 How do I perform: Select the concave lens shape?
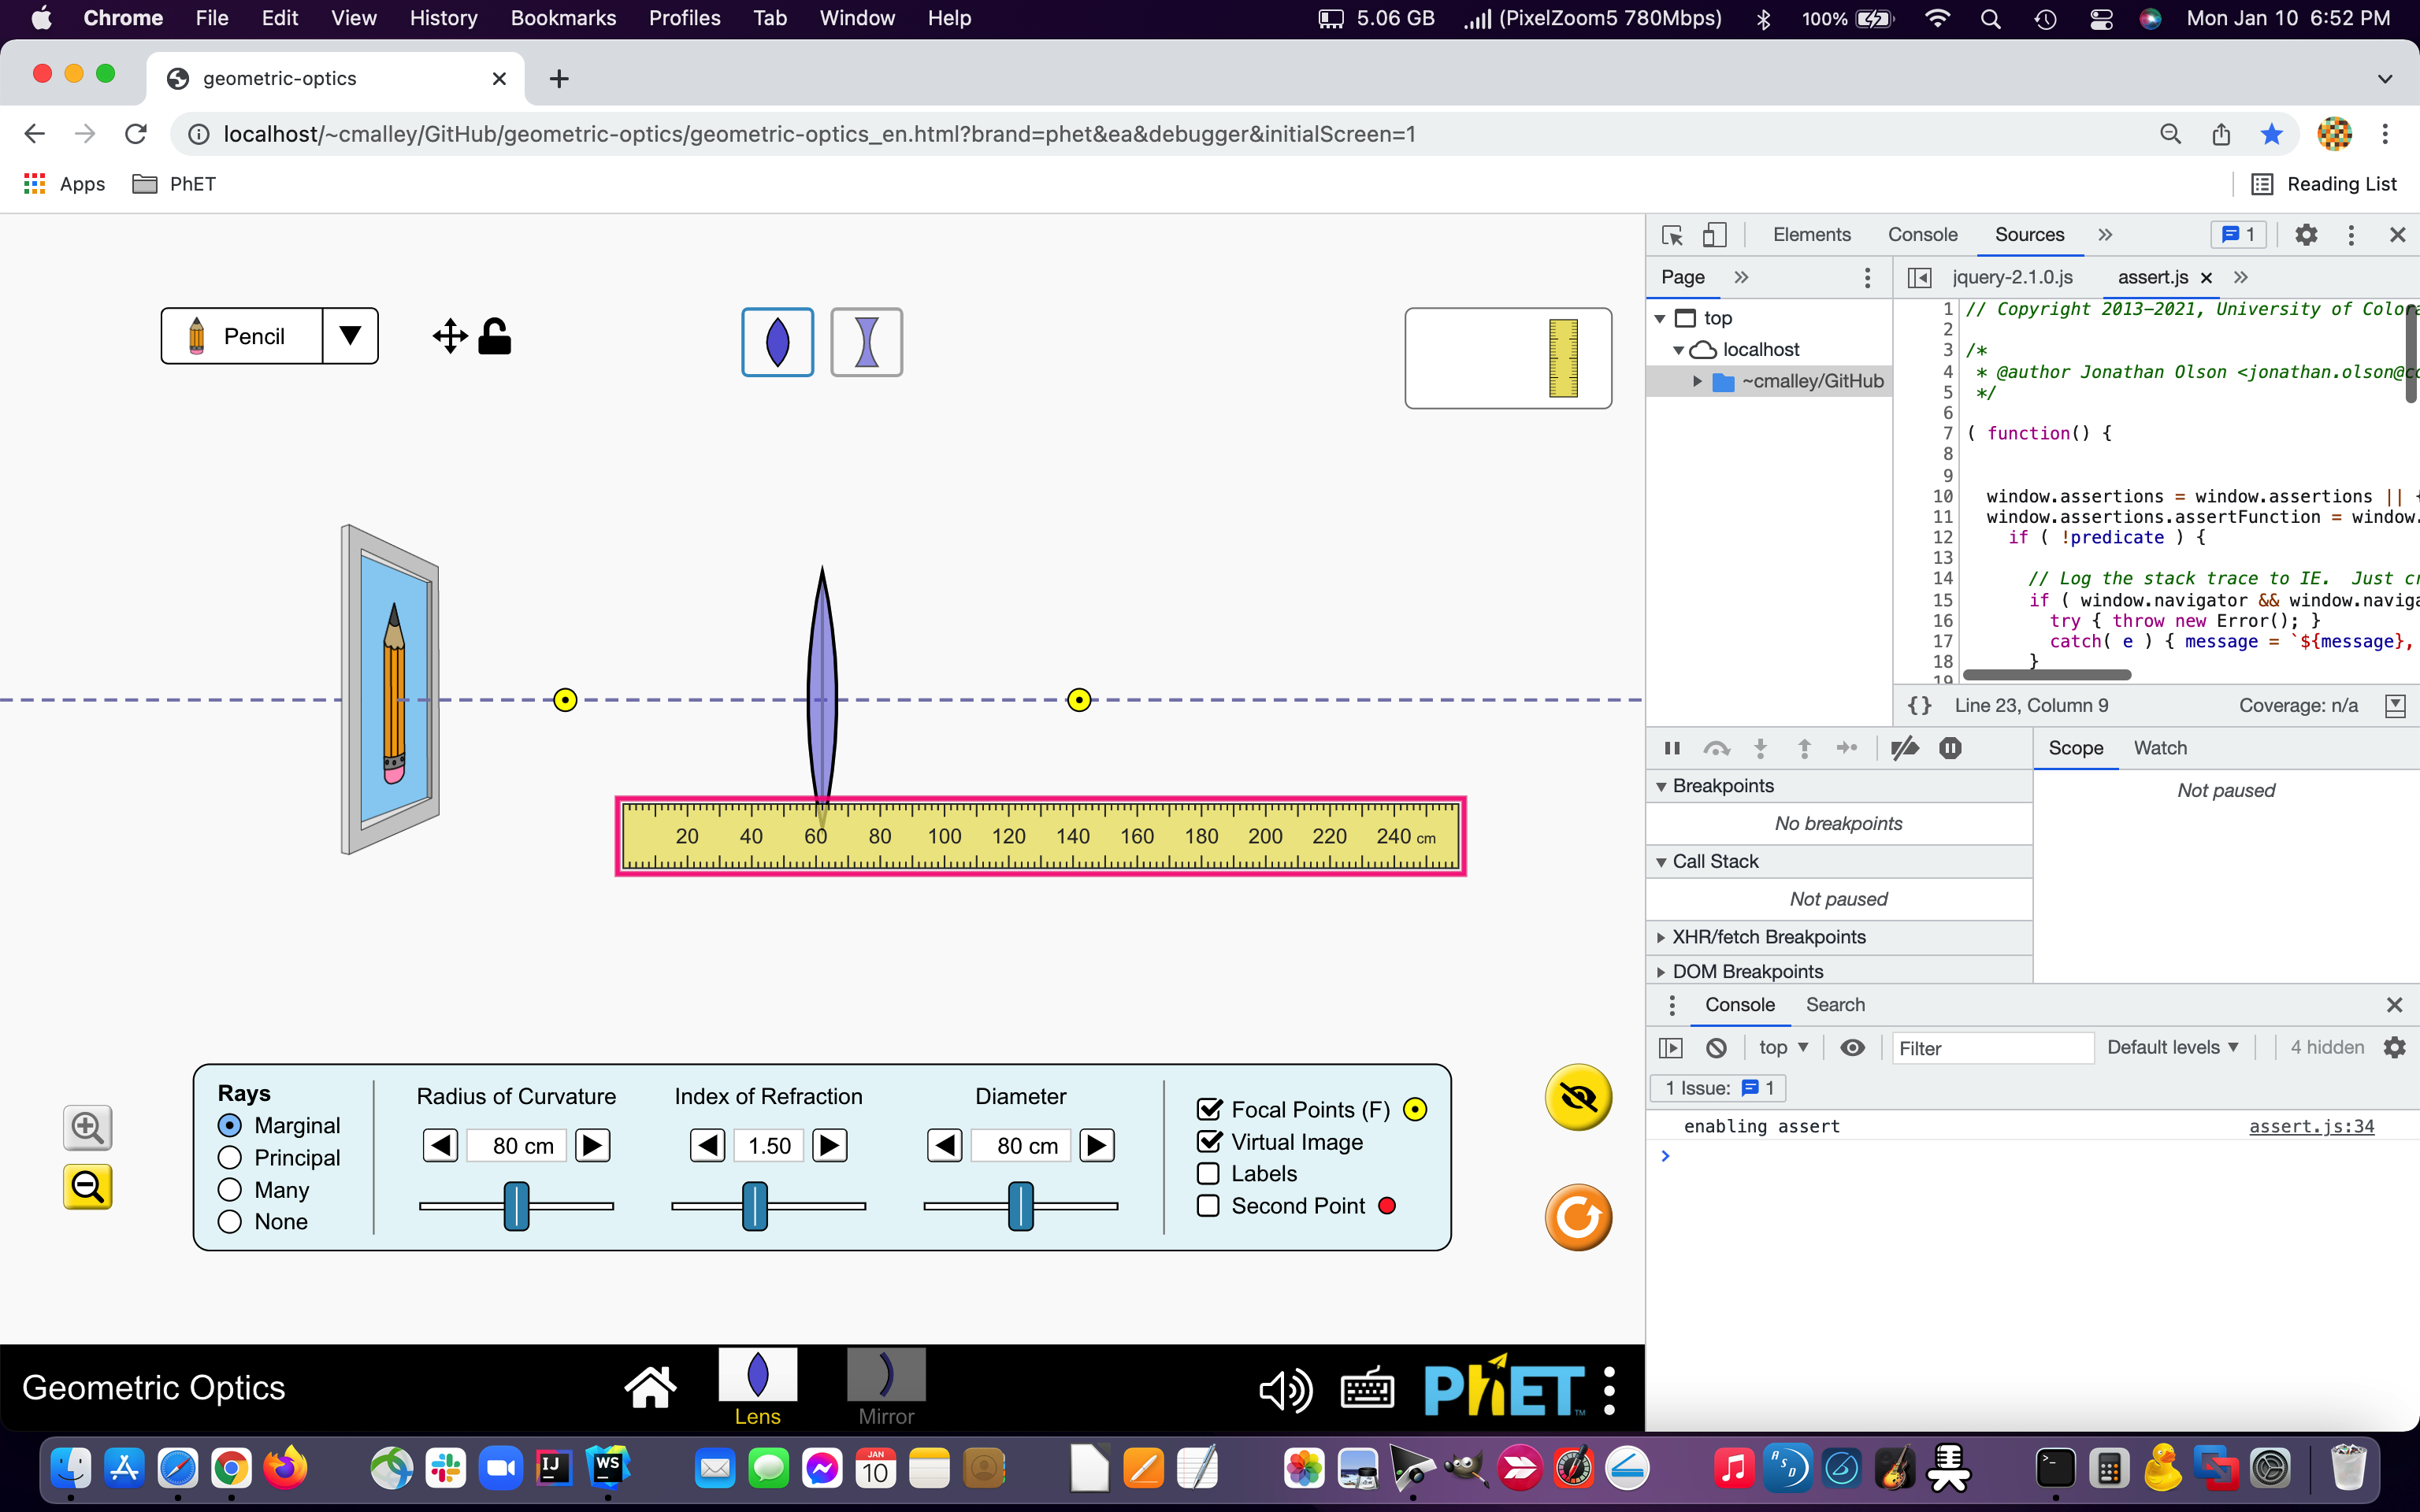tap(866, 341)
